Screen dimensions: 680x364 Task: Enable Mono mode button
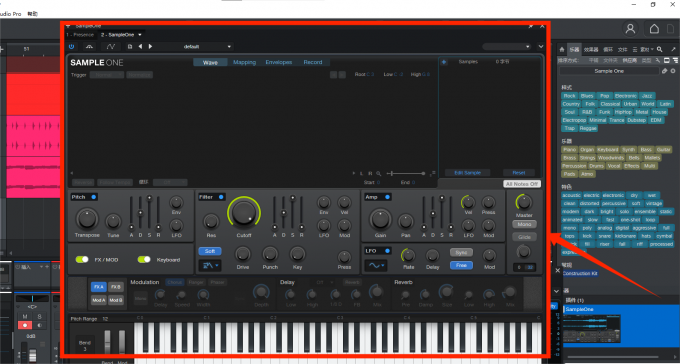click(x=524, y=224)
